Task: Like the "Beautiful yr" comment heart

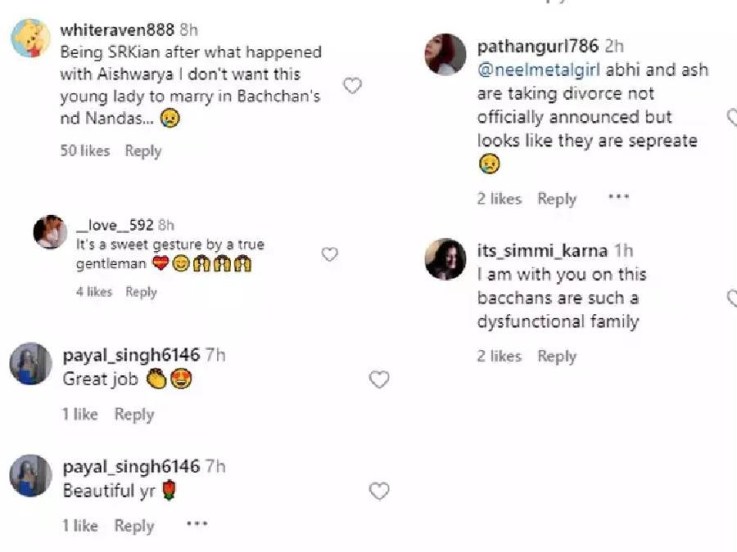Action: click(379, 491)
